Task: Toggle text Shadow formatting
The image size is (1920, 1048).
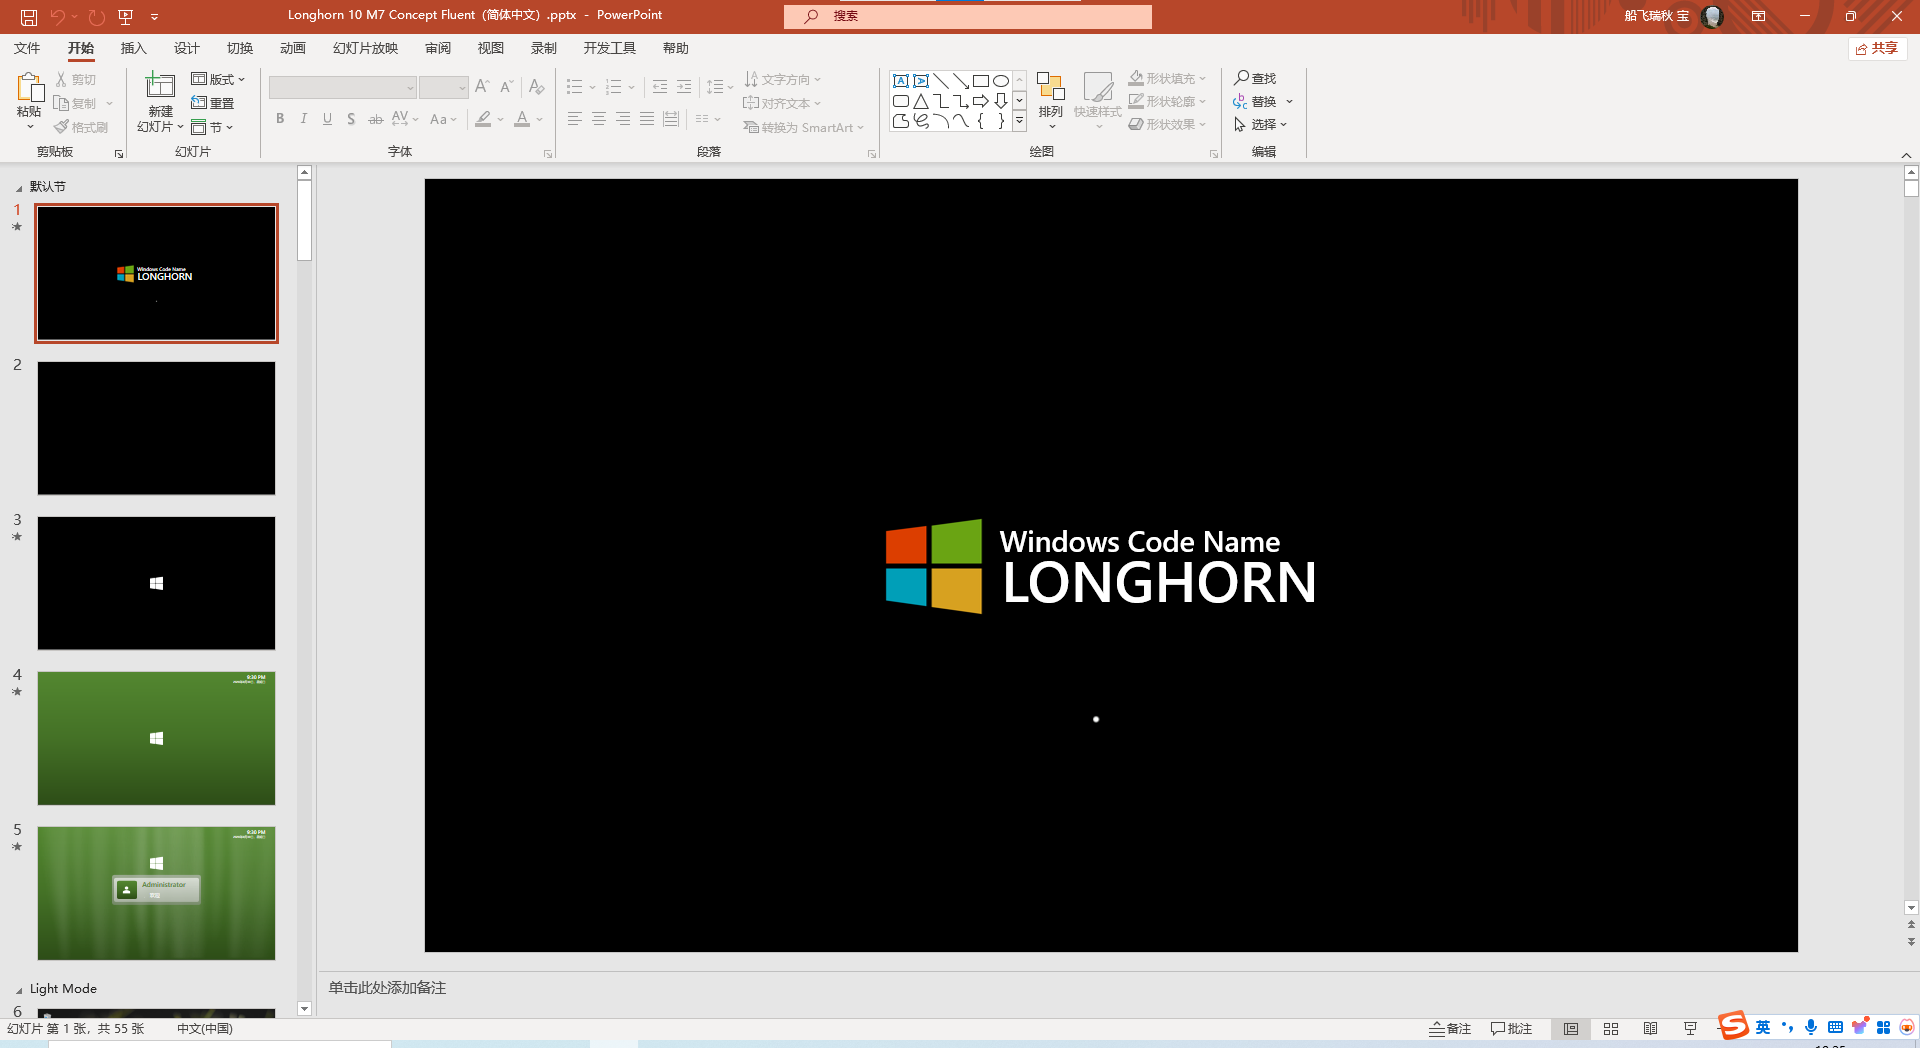Action: 351,119
